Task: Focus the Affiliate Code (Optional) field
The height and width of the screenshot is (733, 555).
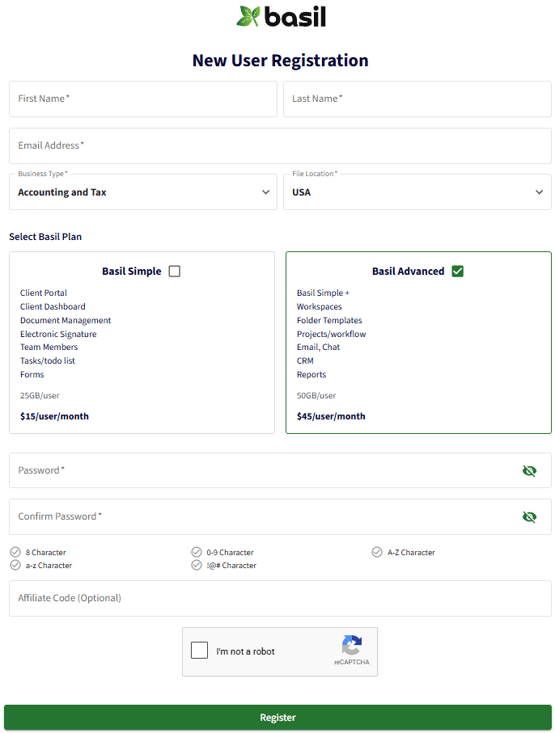Action: tap(280, 598)
